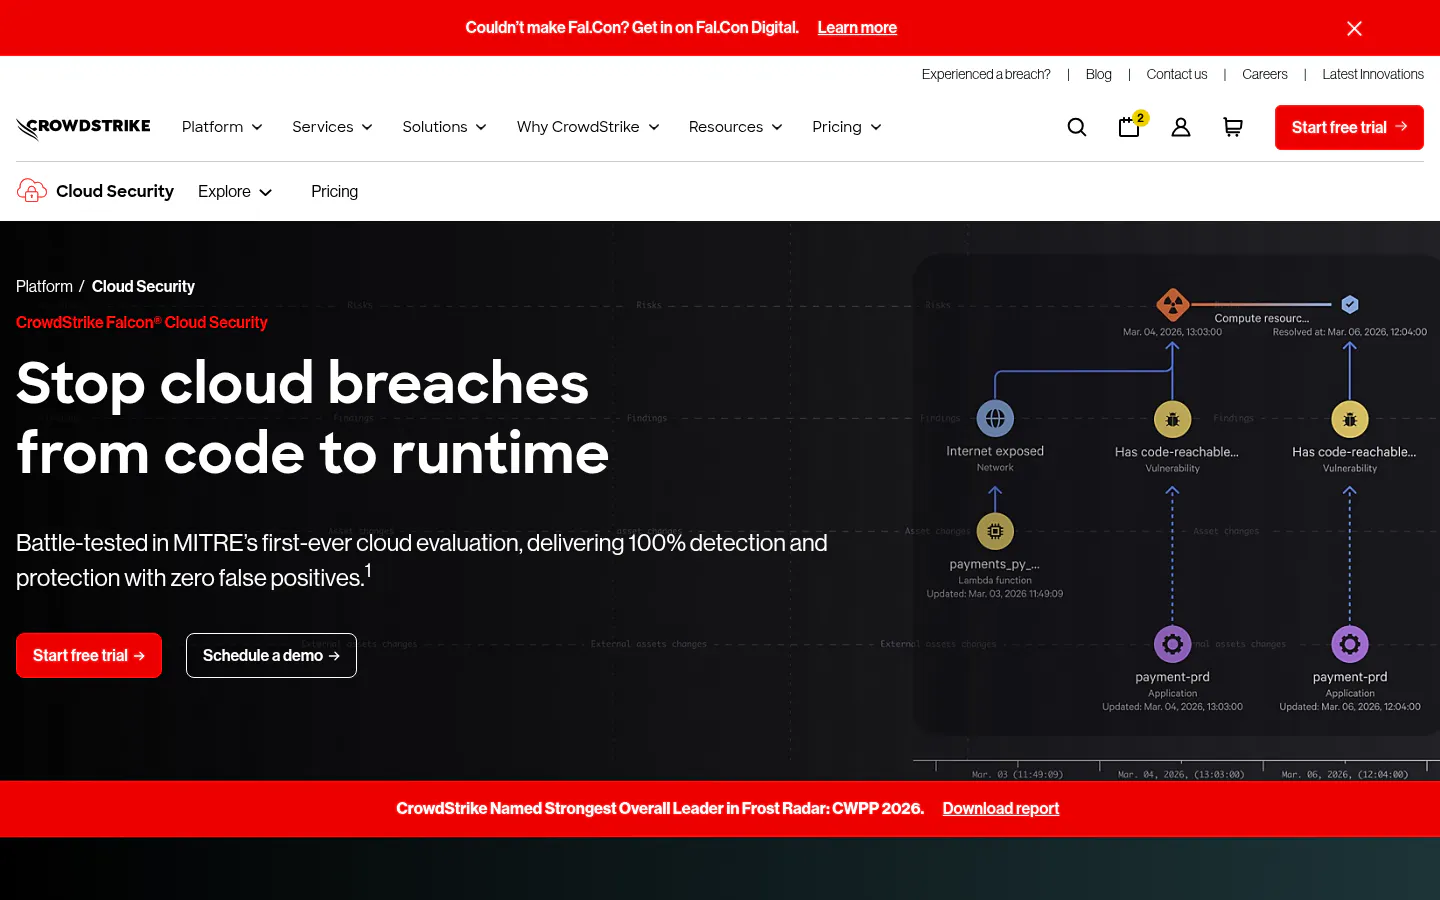Open the Latest Innovations link
The image size is (1440, 900).
tap(1373, 74)
